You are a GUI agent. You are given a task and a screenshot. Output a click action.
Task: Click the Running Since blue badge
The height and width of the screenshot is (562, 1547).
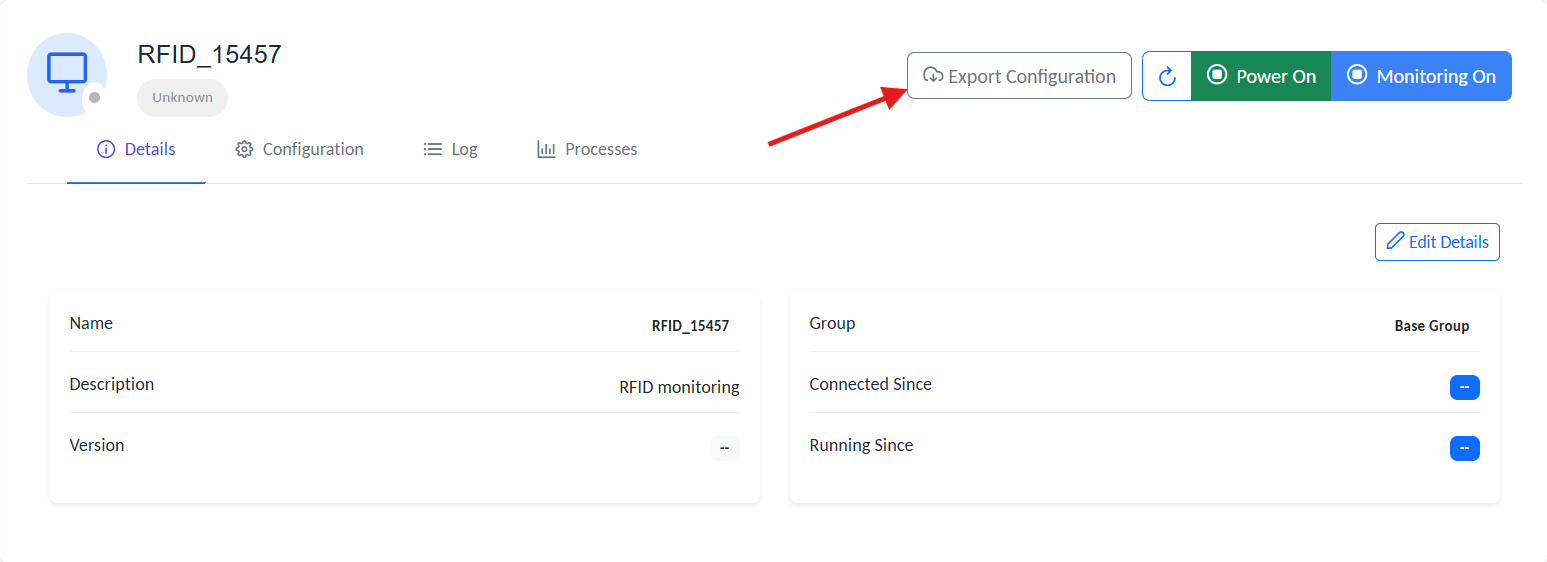pyautogui.click(x=1464, y=448)
